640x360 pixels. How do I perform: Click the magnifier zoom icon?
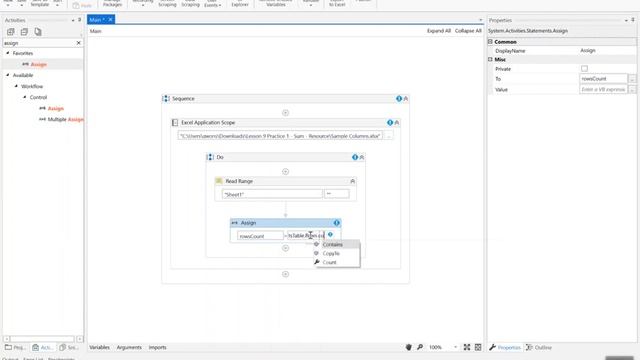(420, 347)
